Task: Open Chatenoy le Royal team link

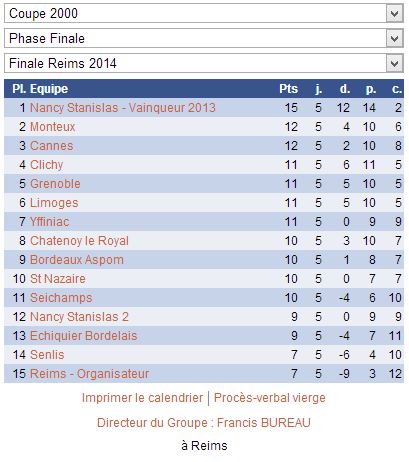Action: (79, 241)
